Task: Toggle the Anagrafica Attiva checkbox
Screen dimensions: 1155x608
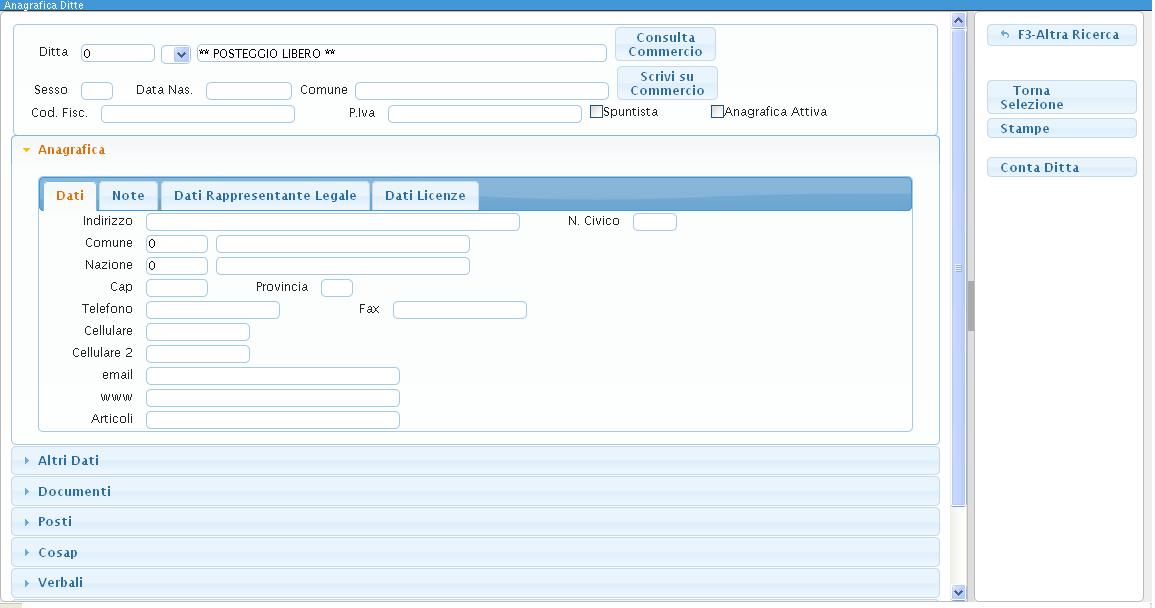Action: coord(717,112)
